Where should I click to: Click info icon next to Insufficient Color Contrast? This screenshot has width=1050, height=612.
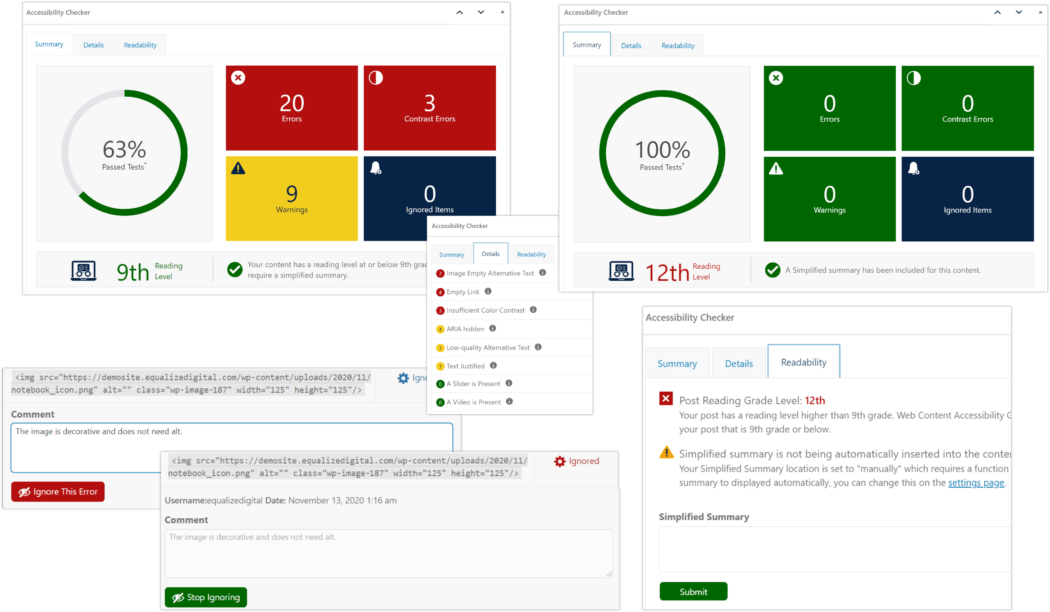click(533, 309)
